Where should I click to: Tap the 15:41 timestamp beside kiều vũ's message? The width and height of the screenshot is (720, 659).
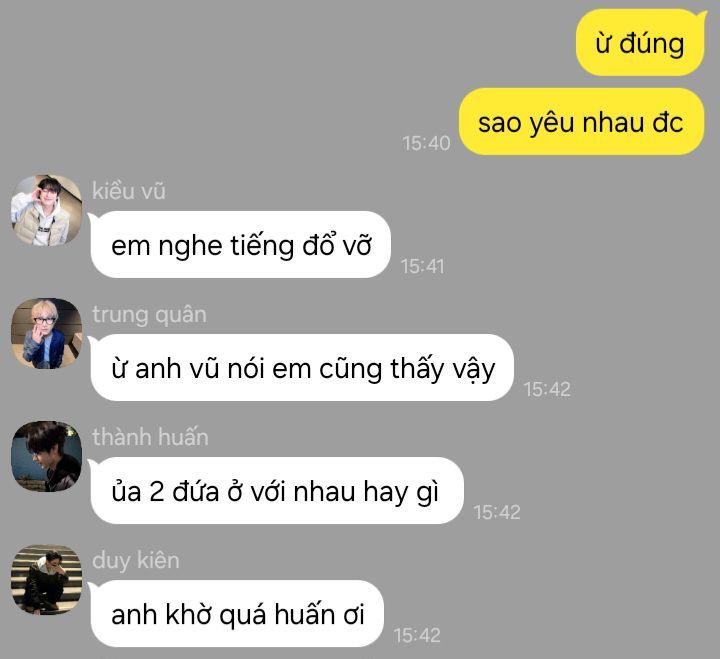(x=422, y=266)
